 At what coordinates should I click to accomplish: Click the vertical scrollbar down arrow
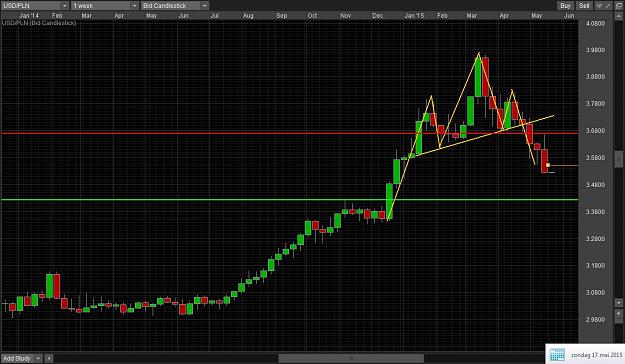click(x=619, y=303)
